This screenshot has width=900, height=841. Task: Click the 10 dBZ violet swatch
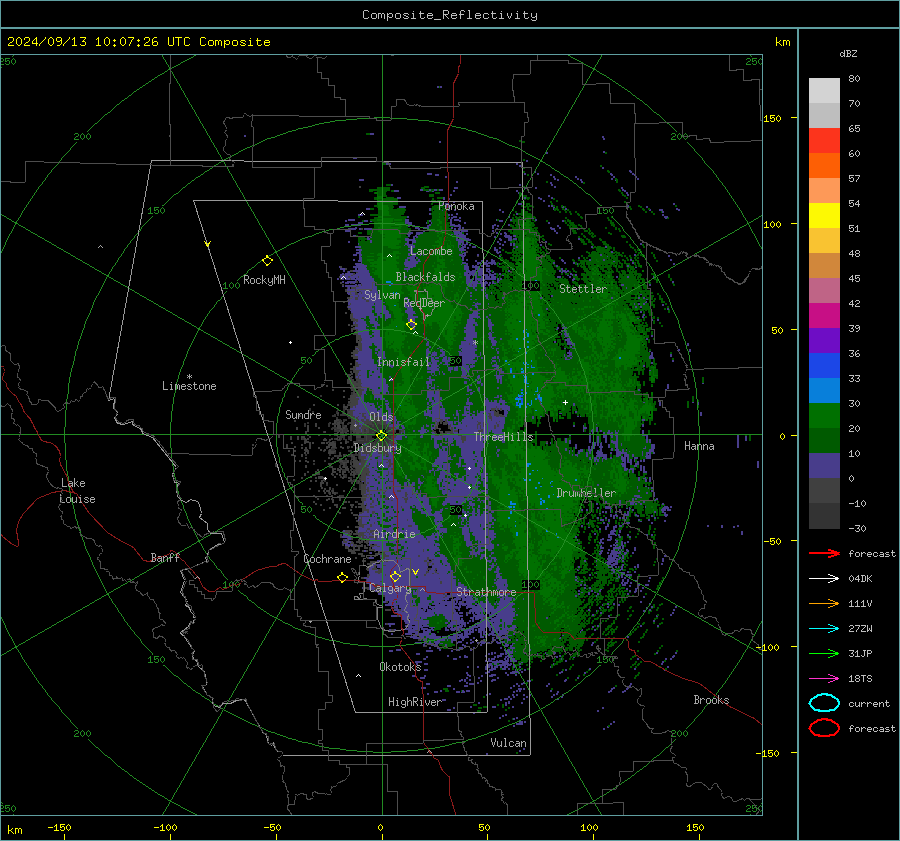[x=824, y=465]
